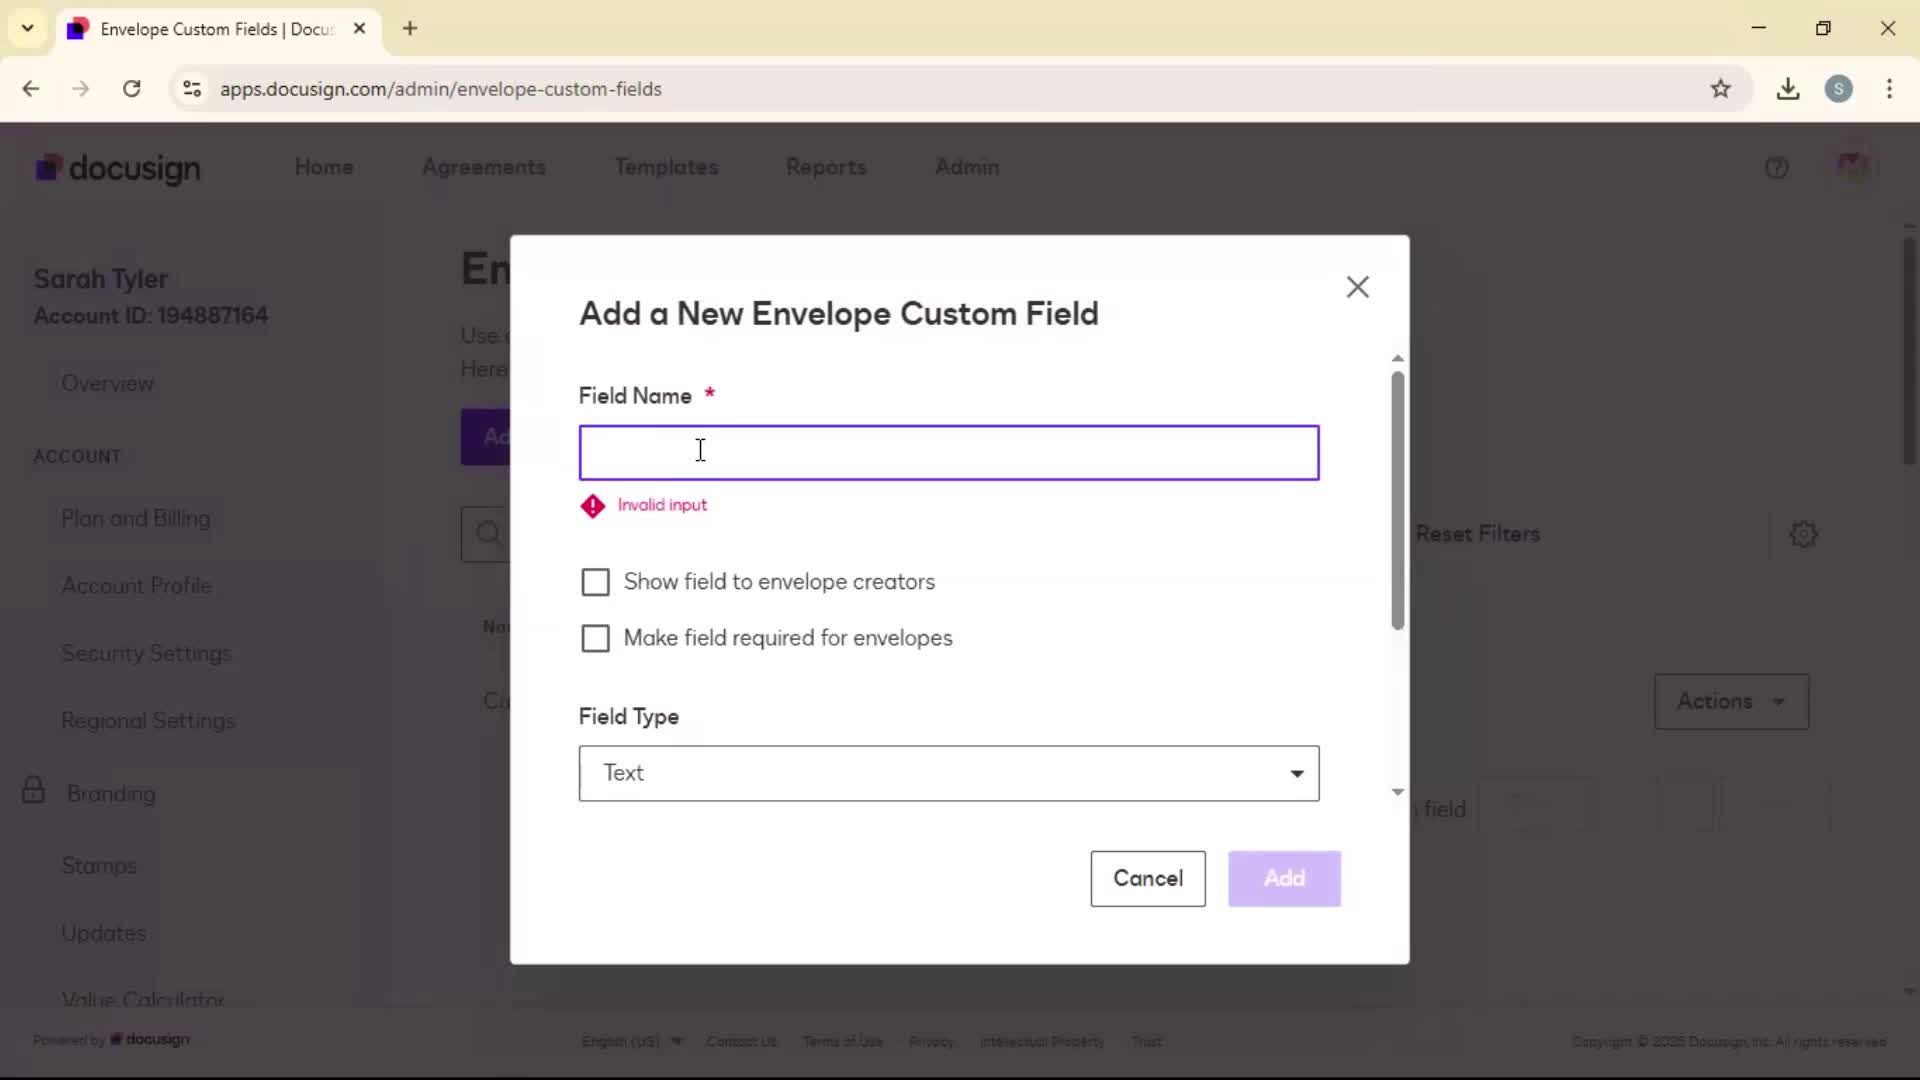This screenshot has width=1920, height=1080.
Task: Open Branding settings
Action: point(111,793)
